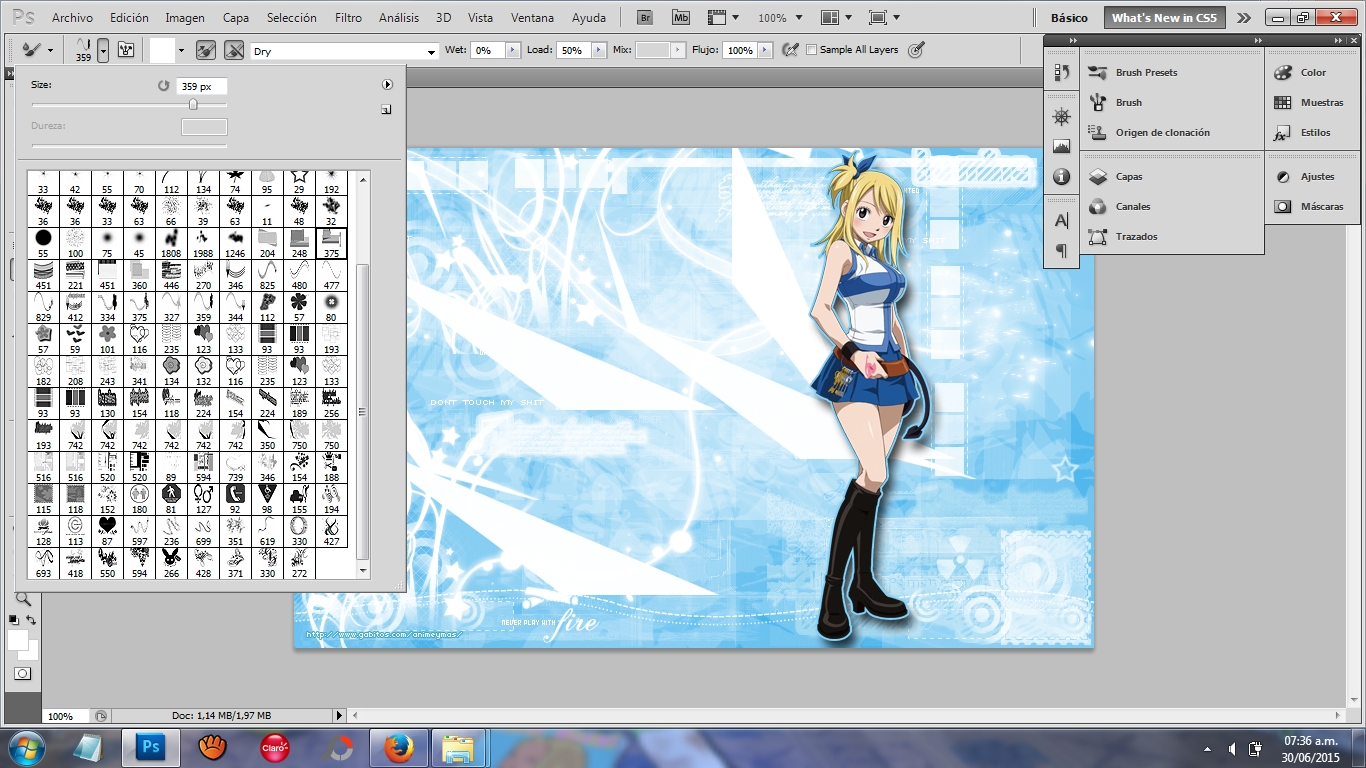Launch Mini Bridge with the Mb button
Screen dimensions: 1366x768
(x=681, y=18)
